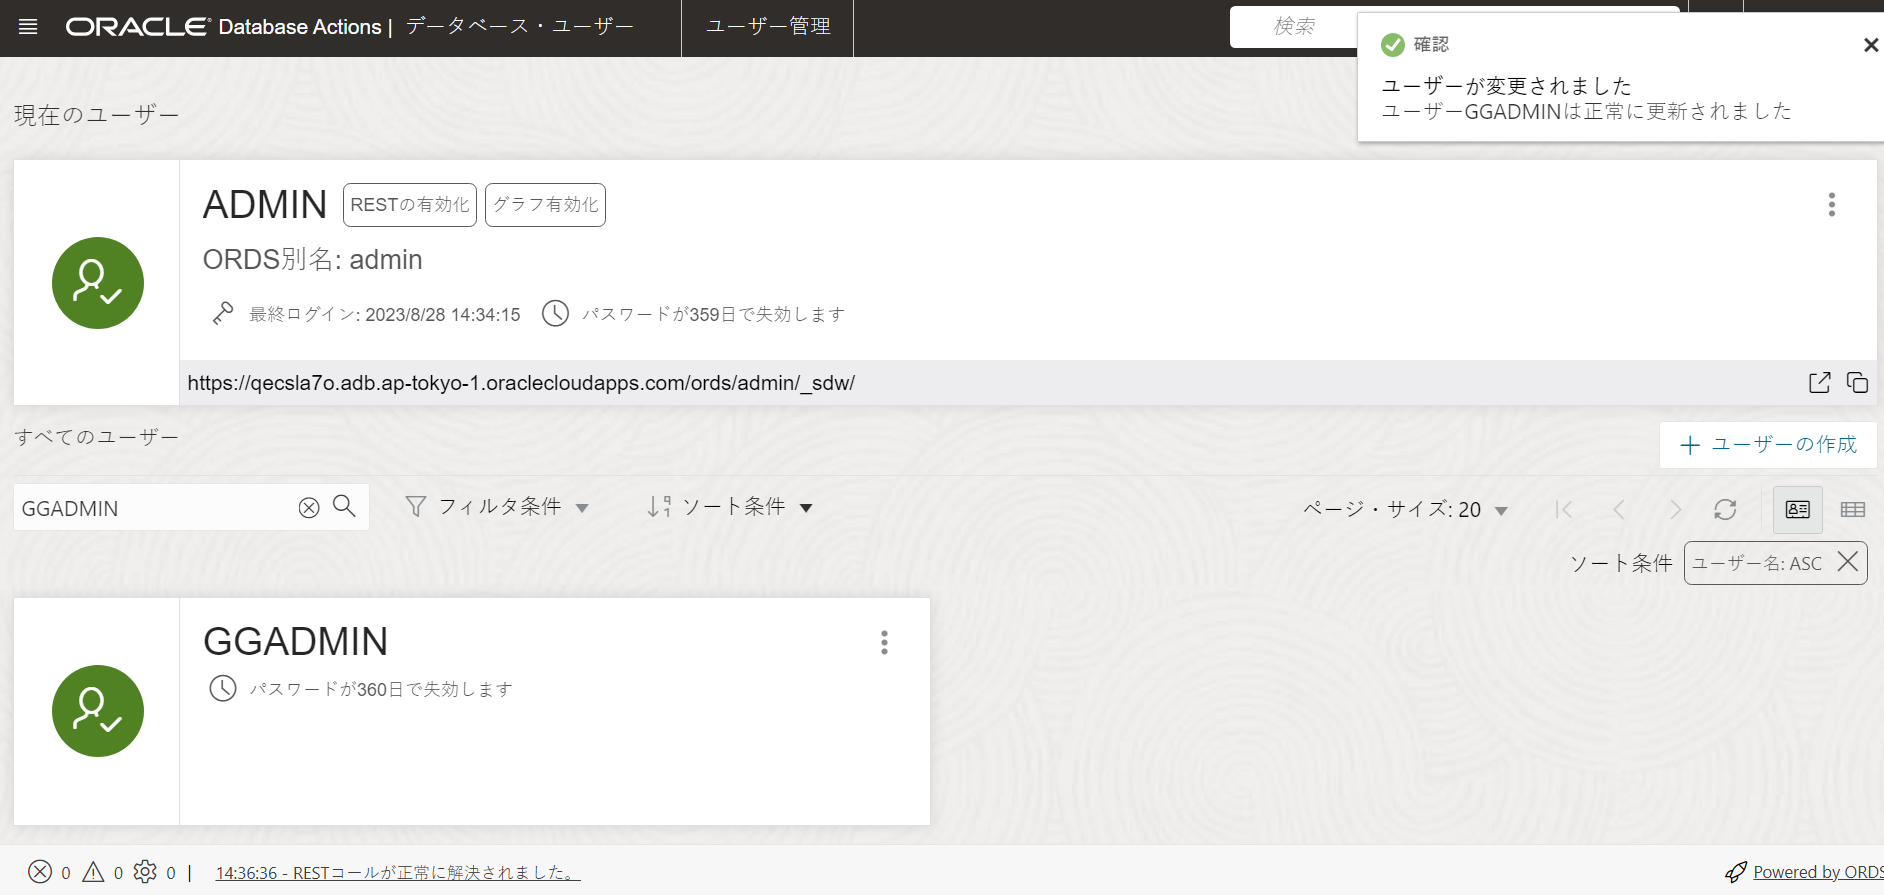The width and height of the screenshot is (1884, 895).
Task: Click the Oracle Database Actions logo
Action: coord(223,27)
